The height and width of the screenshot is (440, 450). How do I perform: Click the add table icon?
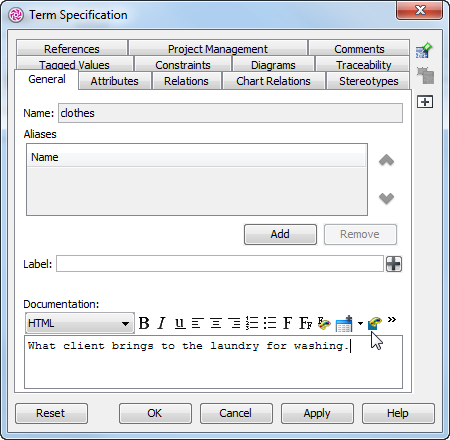point(344,324)
